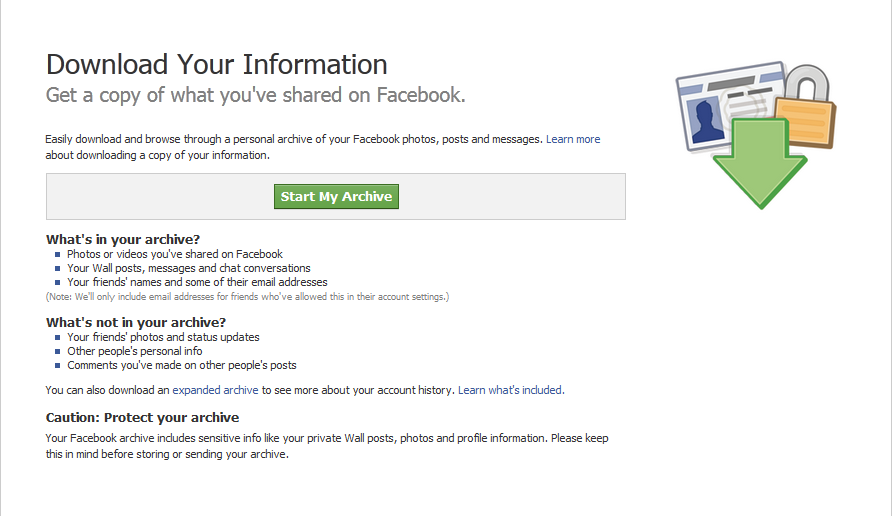This screenshot has width=892, height=516.
Task: Click 'Other people's personal info' item
Action: click(x=135, y=351)
